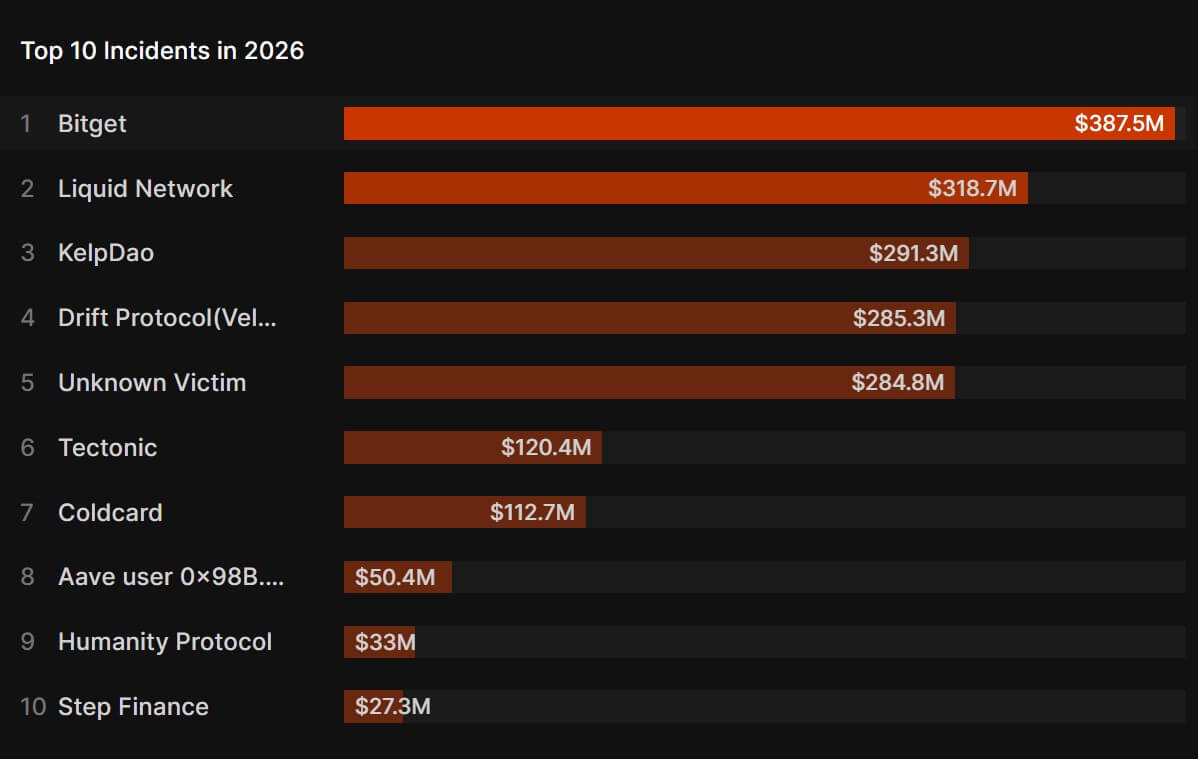The image size is (1198, 759).
Task: Click rank number 3 beside KelpDao
Action: [28, 253]
